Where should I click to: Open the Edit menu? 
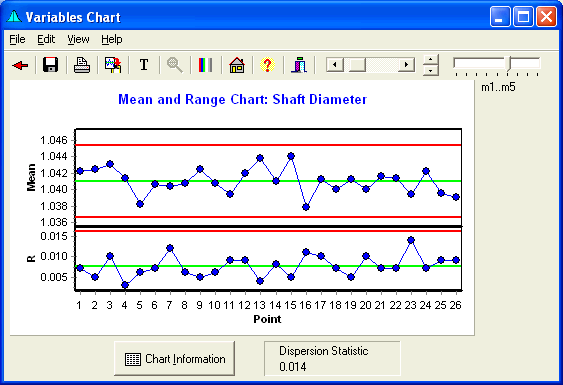coord(46,39)
